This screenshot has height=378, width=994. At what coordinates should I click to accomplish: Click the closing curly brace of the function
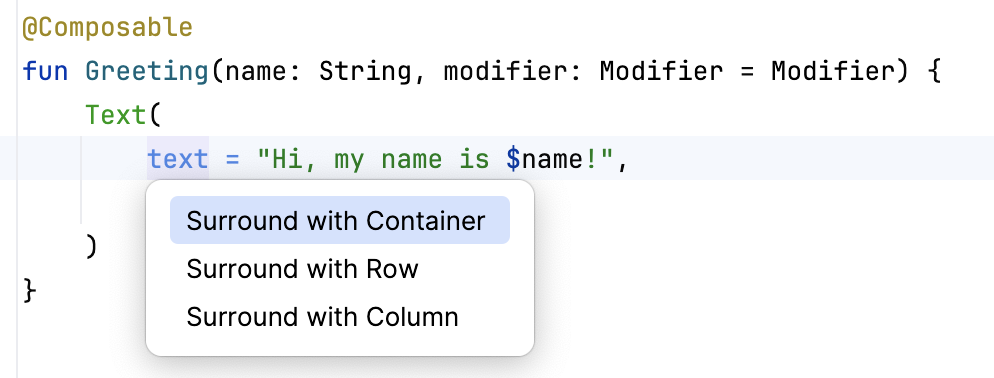[x=29, y=290]
